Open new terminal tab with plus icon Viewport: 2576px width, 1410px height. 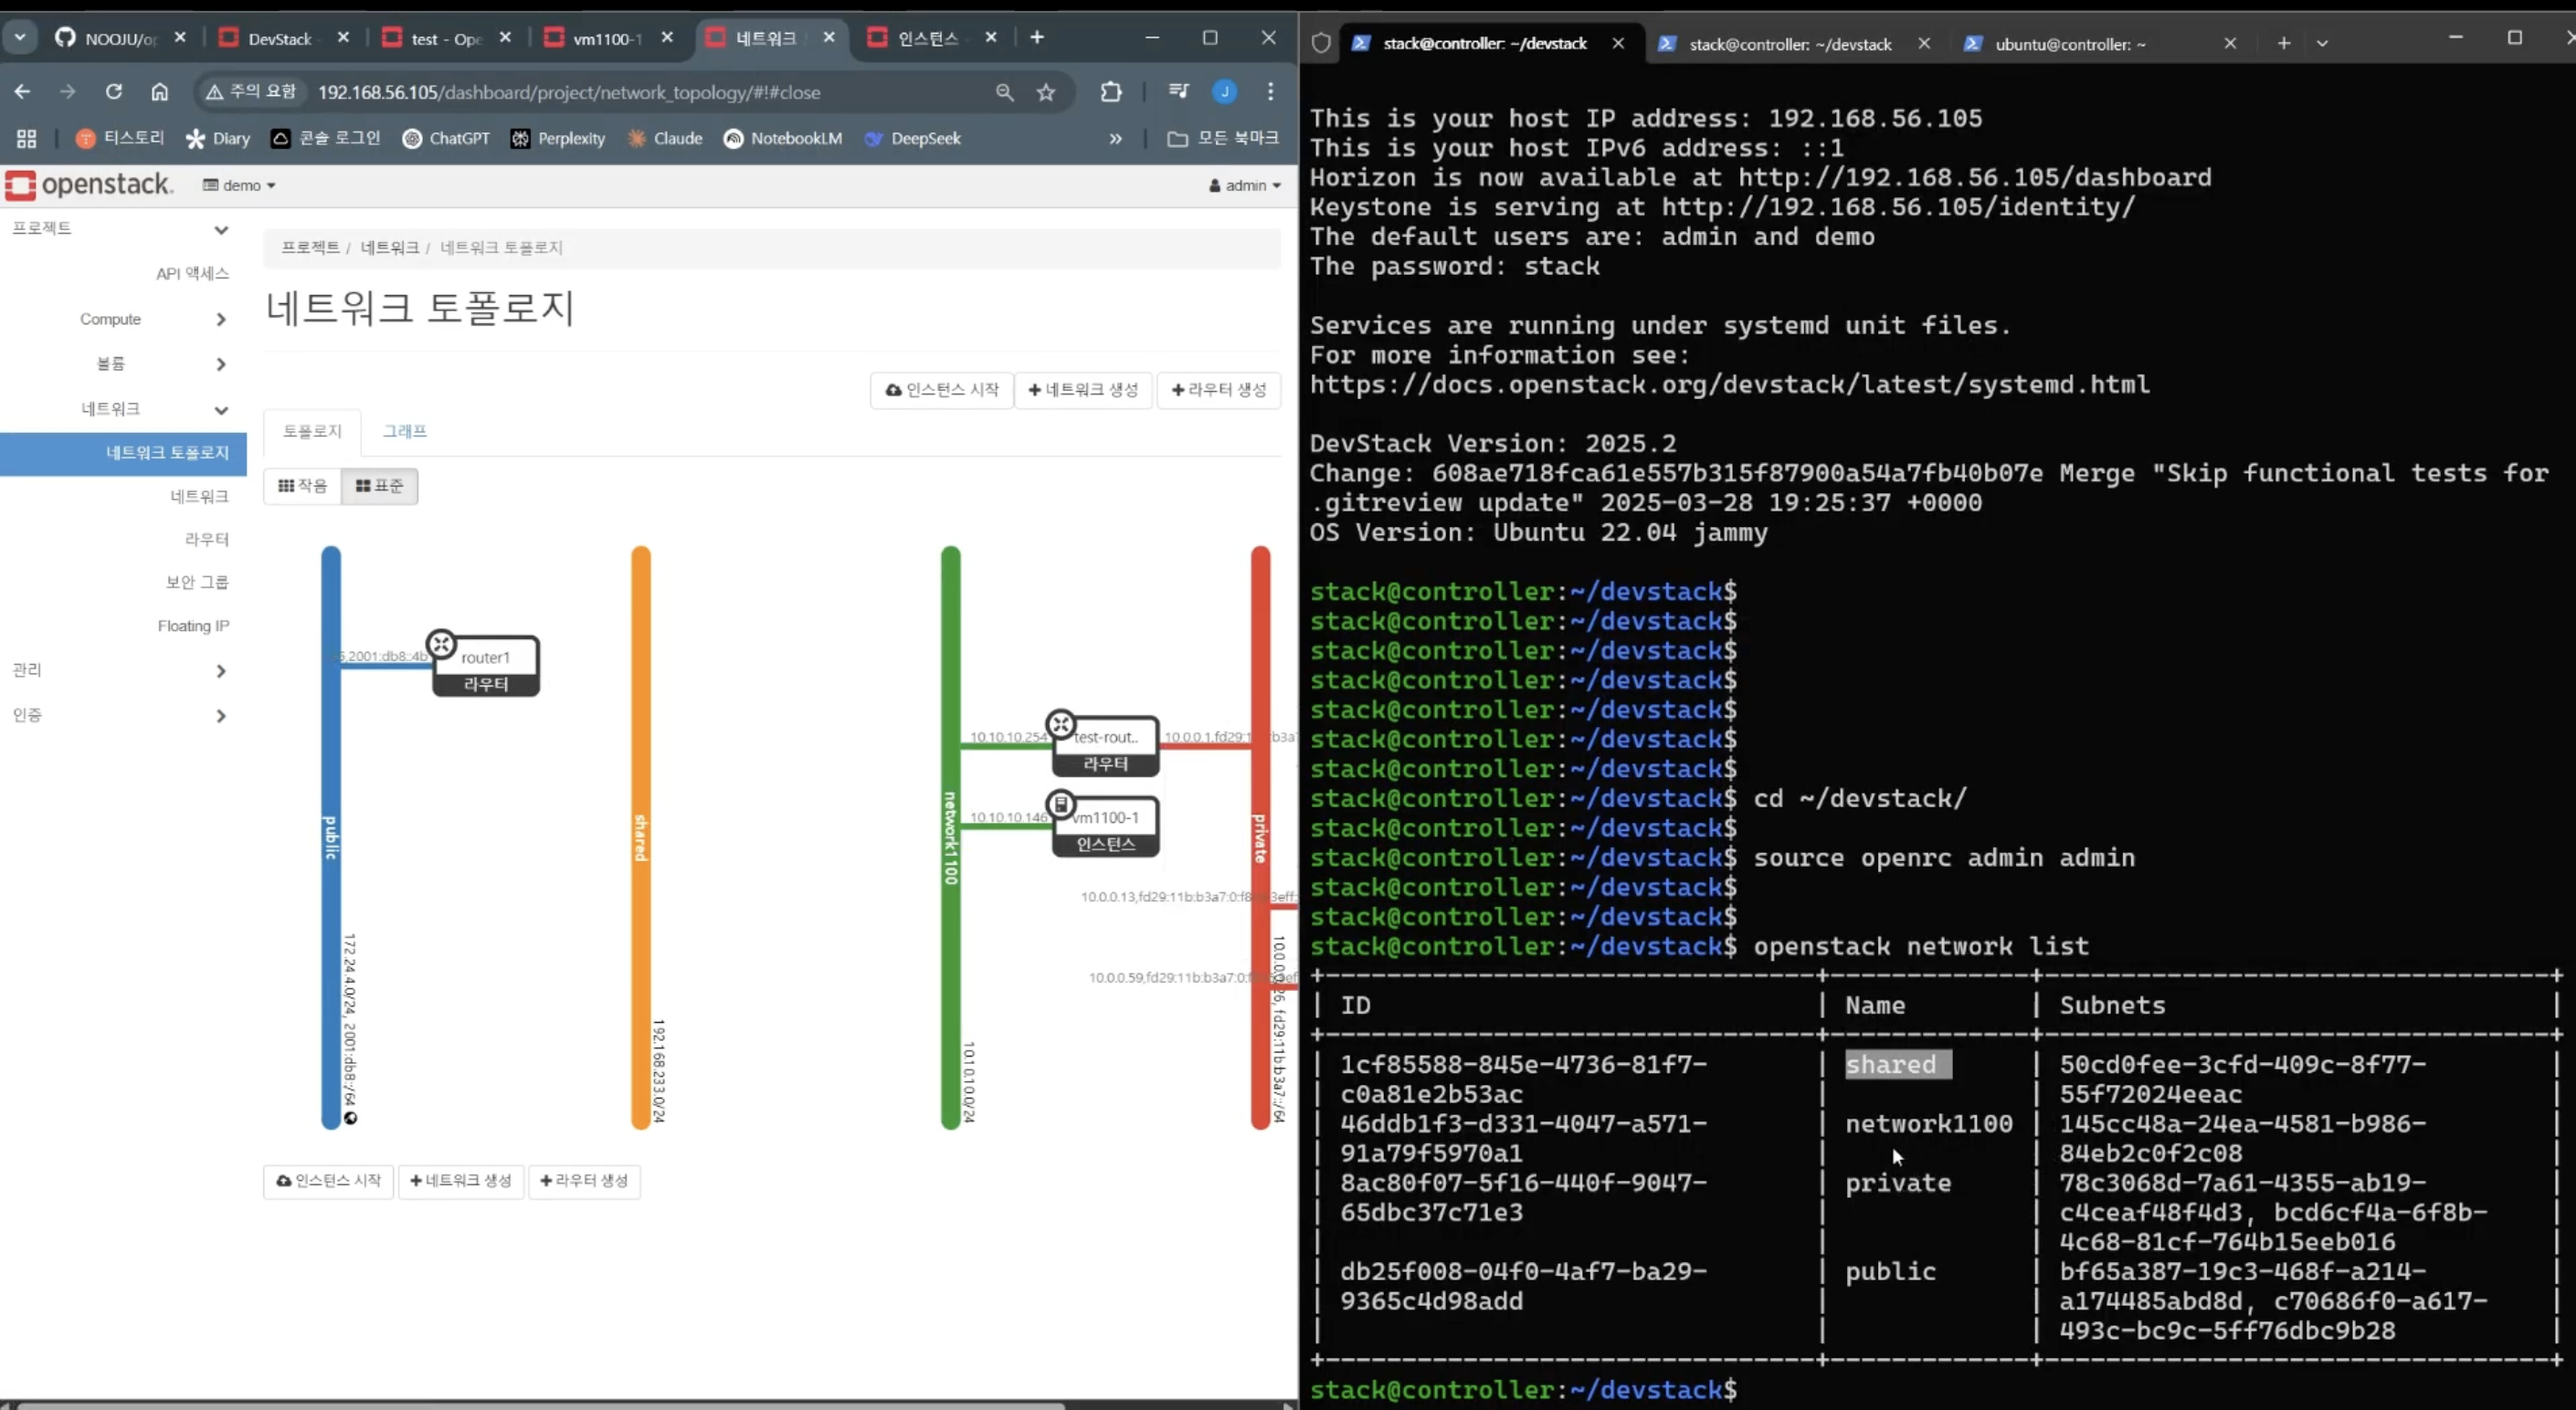[2283, 43]
